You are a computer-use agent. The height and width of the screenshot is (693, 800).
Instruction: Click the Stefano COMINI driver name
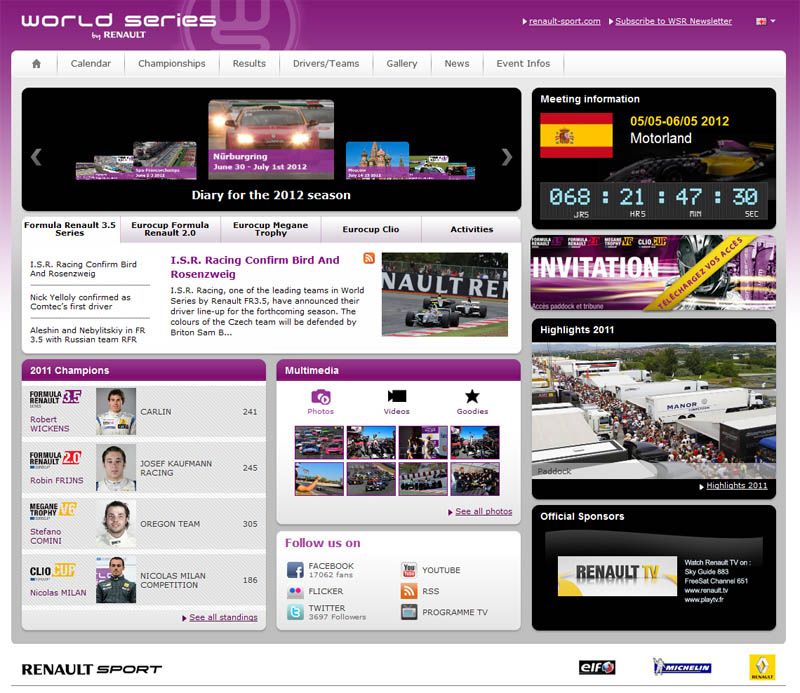[46, 536]
